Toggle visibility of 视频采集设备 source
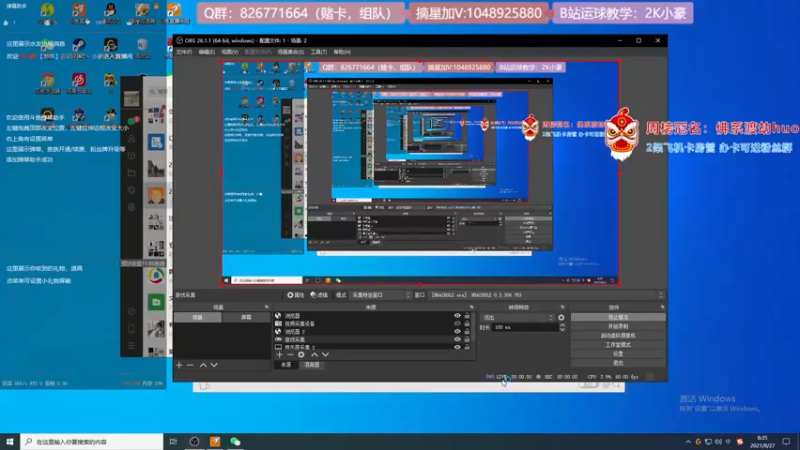Screen dimensions: 800x450 457,323
